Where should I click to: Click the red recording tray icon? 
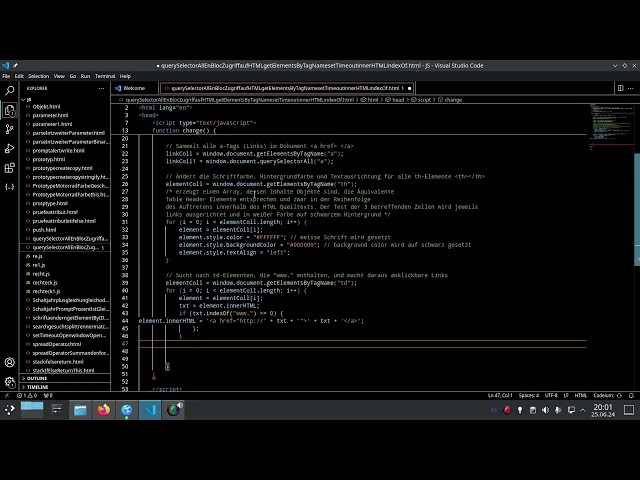click(507, 410)
